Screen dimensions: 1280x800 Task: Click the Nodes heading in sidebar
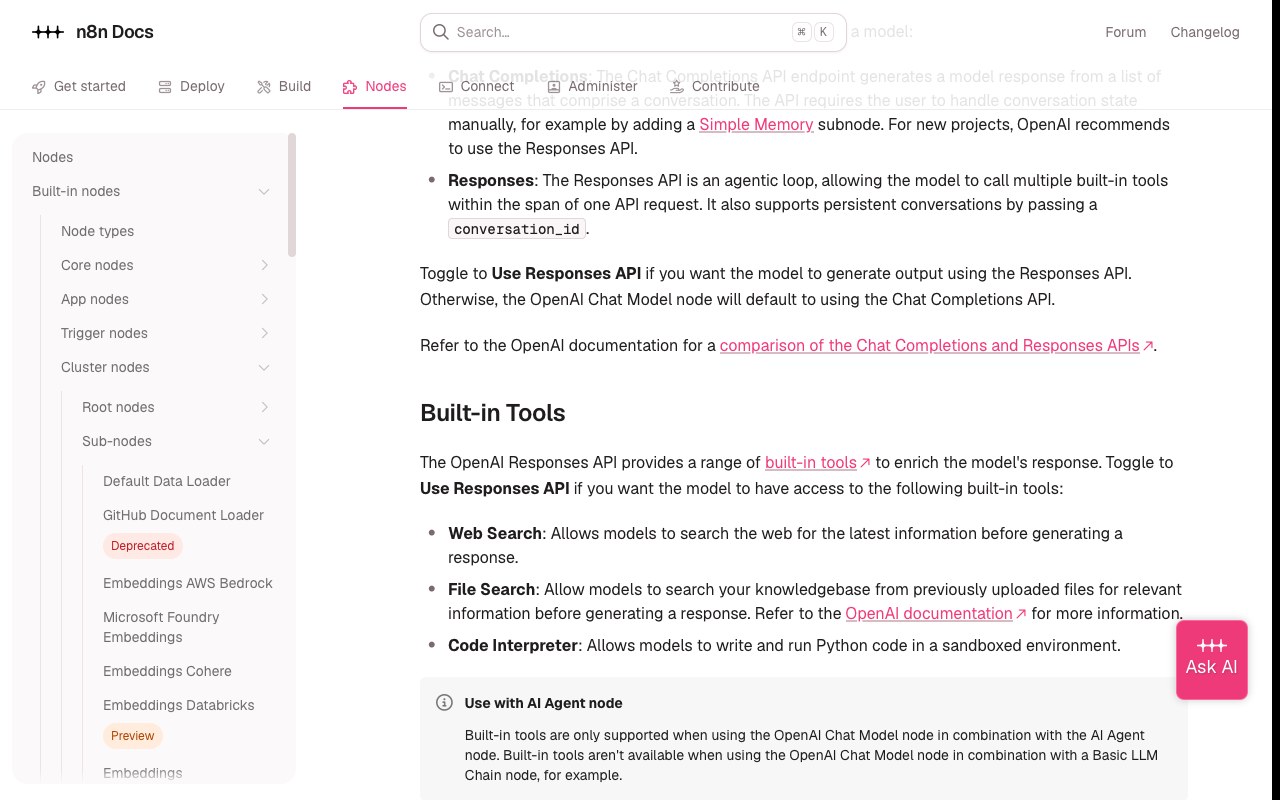click(x=52, y=157)
